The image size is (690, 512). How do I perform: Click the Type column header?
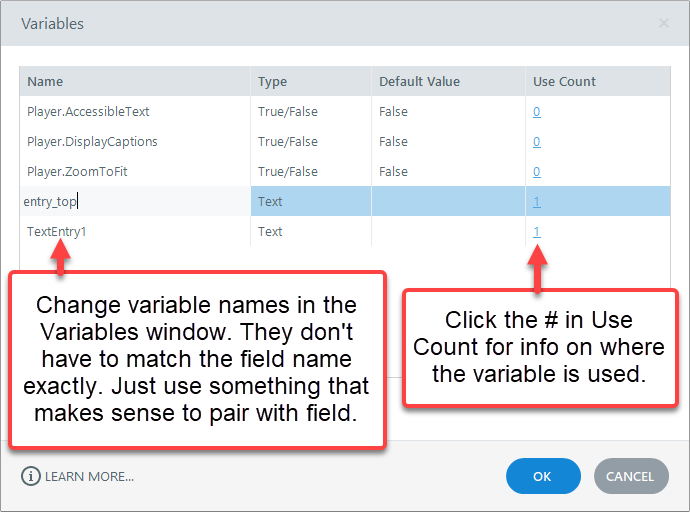pyautogui.click(x=272, y=82)
